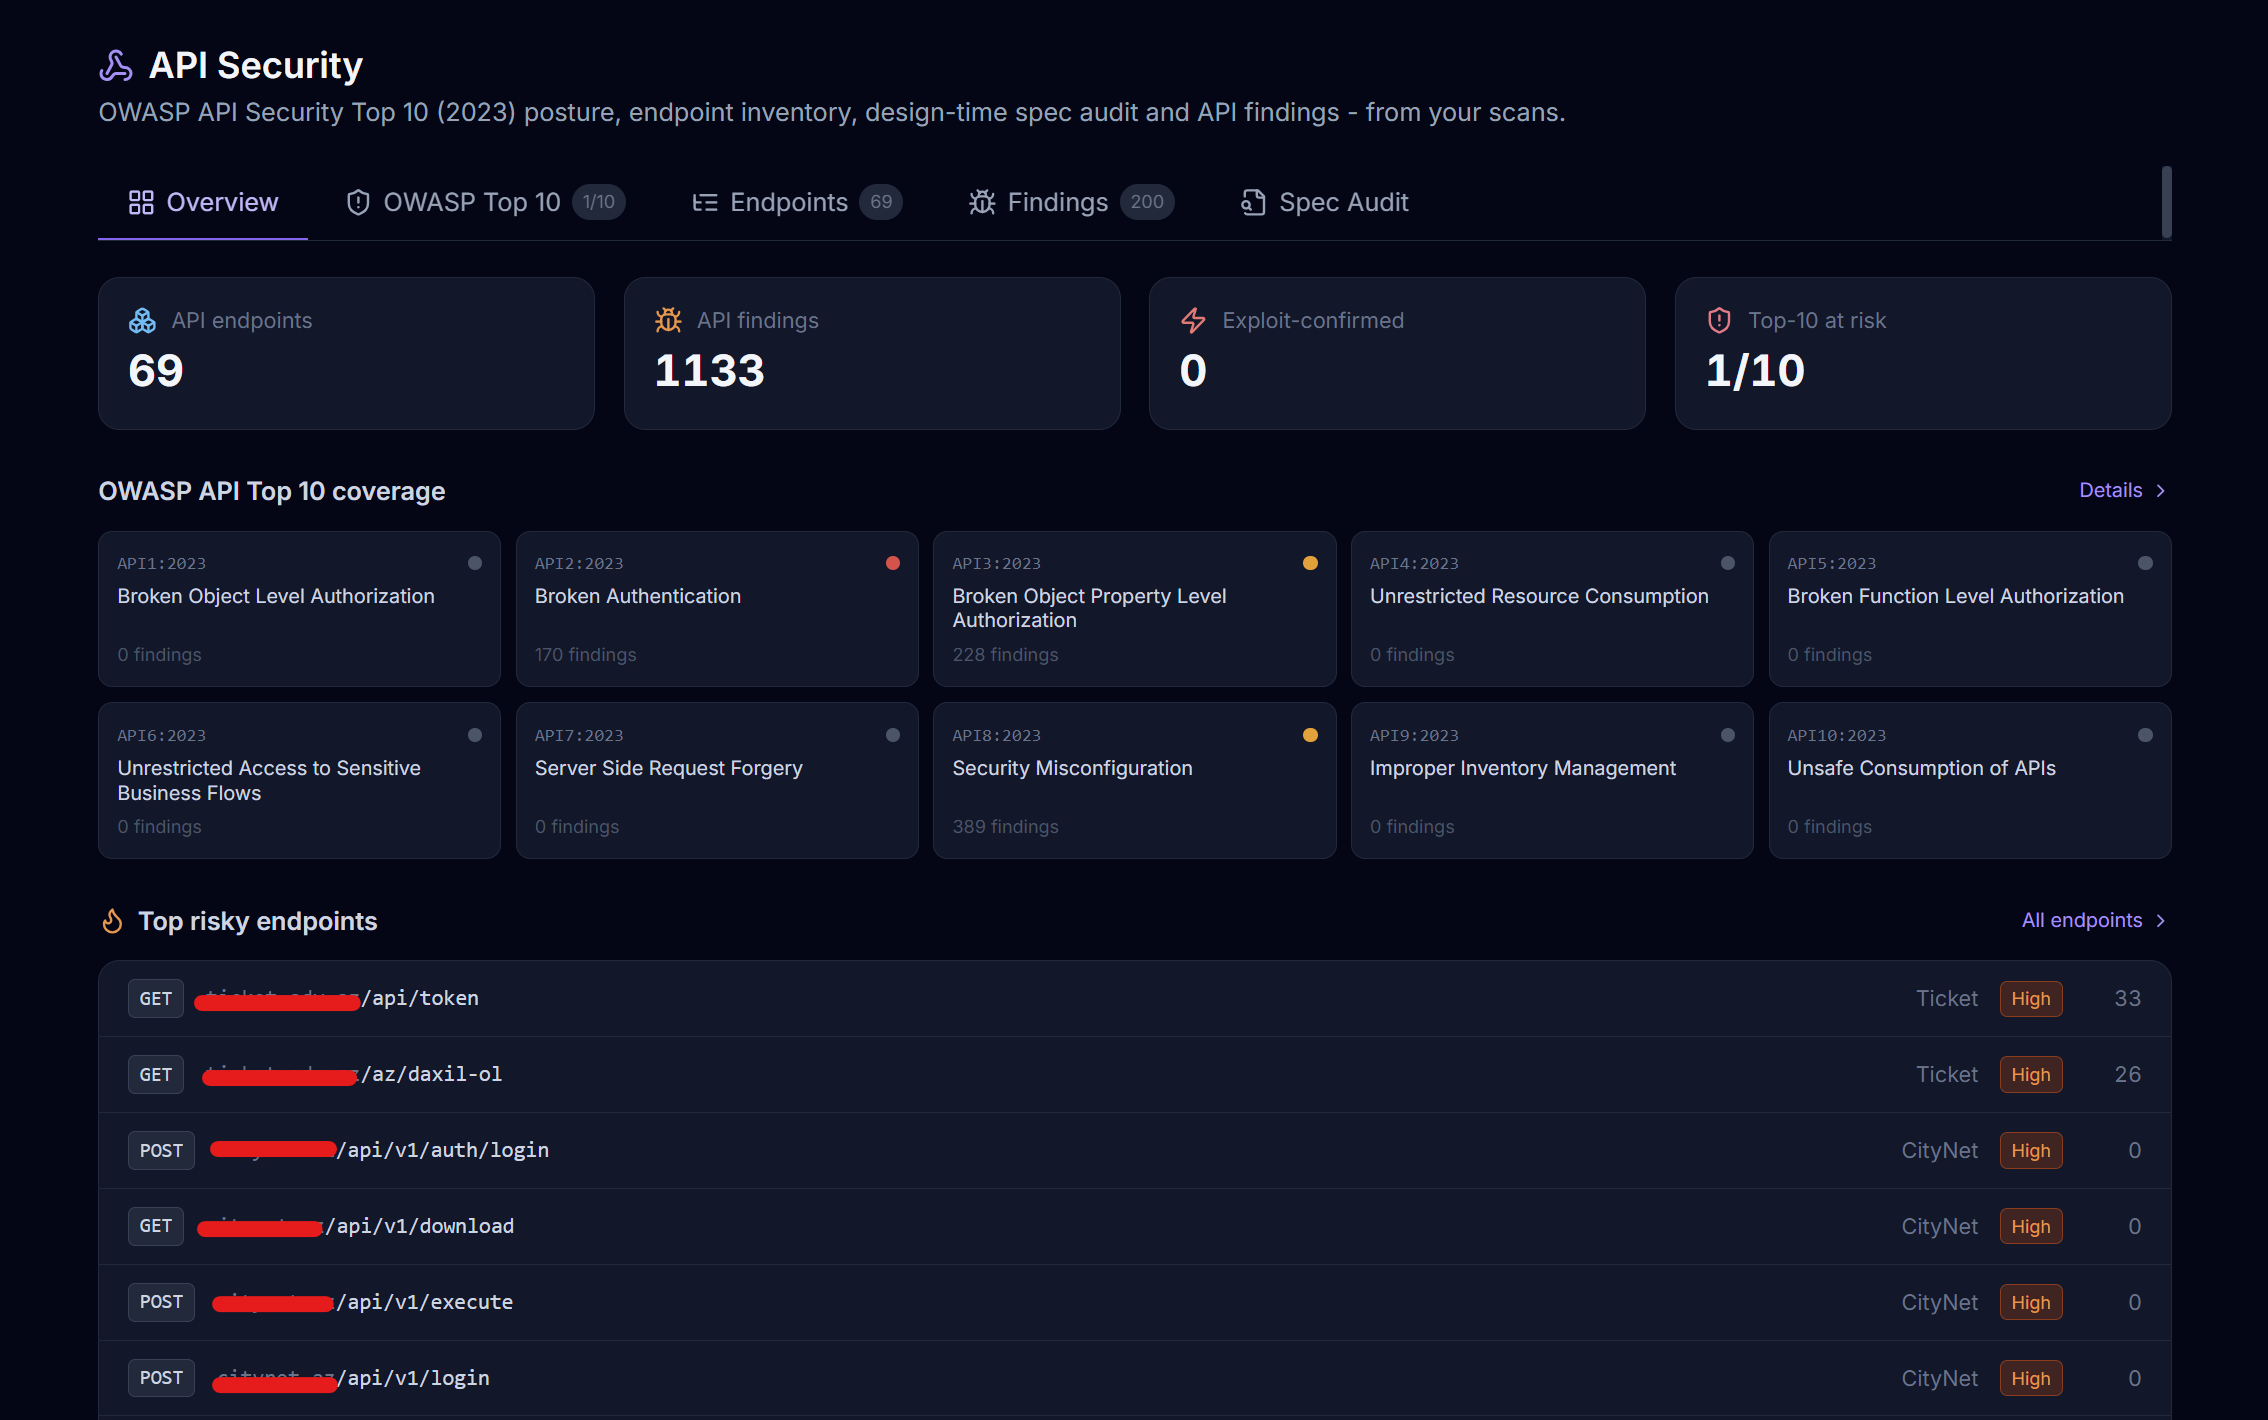The height and width of the screenshot is (1420, 2268).
Task: Click the Findings bug icon
Action: pos(982,202)
